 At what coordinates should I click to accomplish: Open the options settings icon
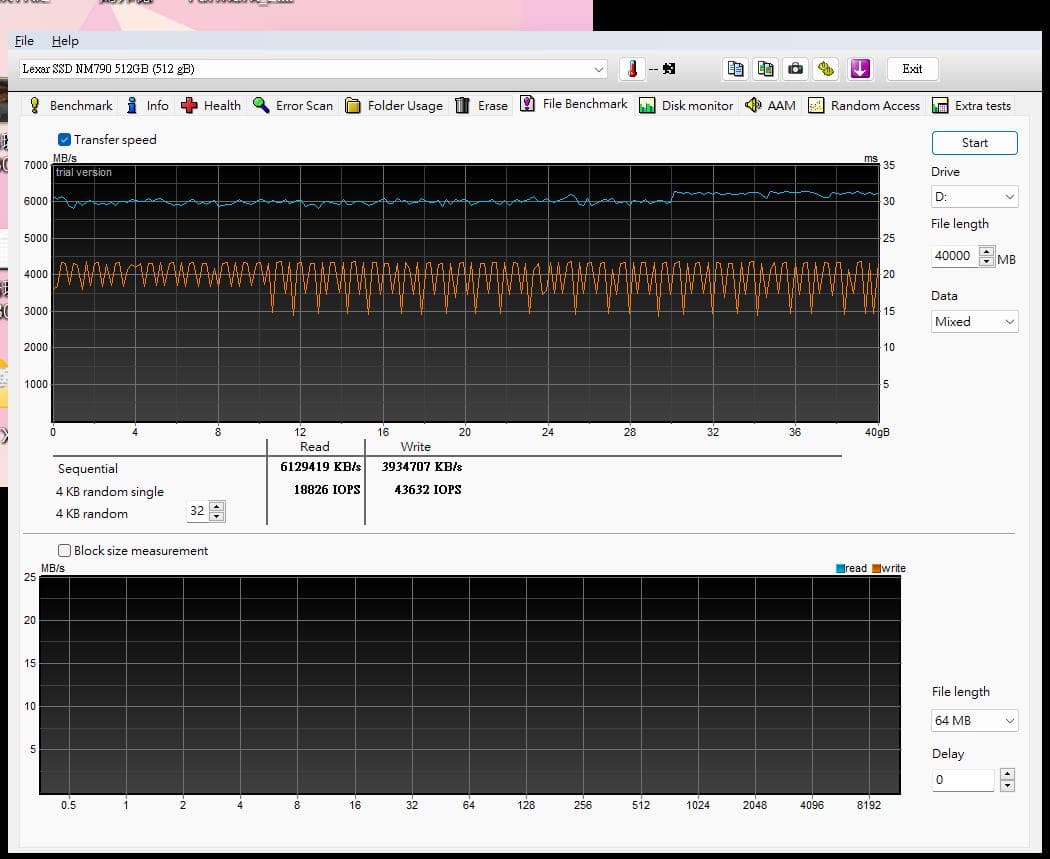[826, 69]
